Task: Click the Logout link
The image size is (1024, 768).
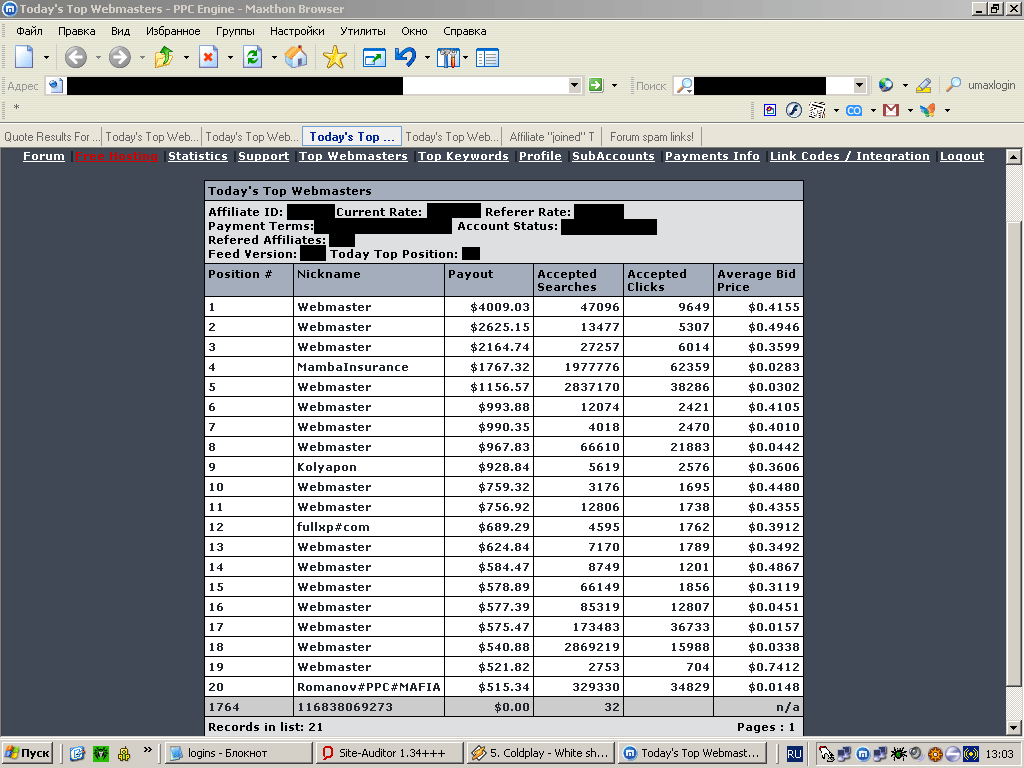Action: pyautogui.click(x=961, y=156)
